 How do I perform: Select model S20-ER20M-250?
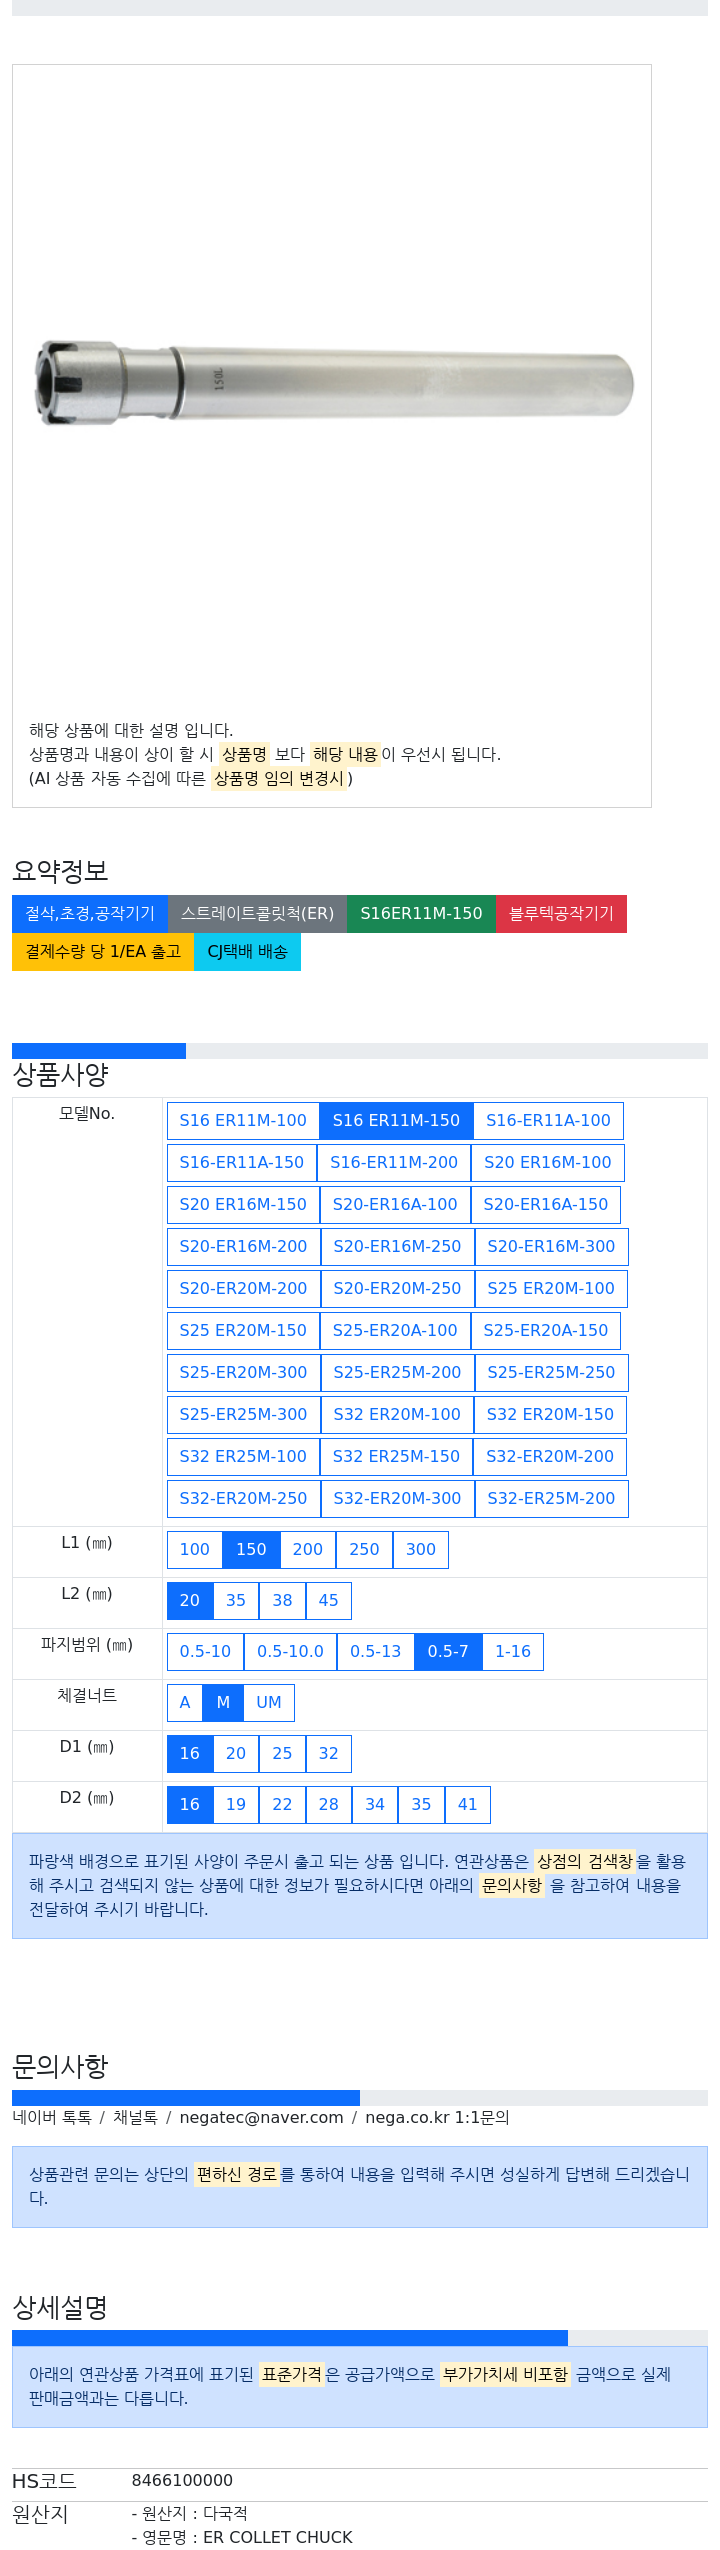click(398, 1289)
